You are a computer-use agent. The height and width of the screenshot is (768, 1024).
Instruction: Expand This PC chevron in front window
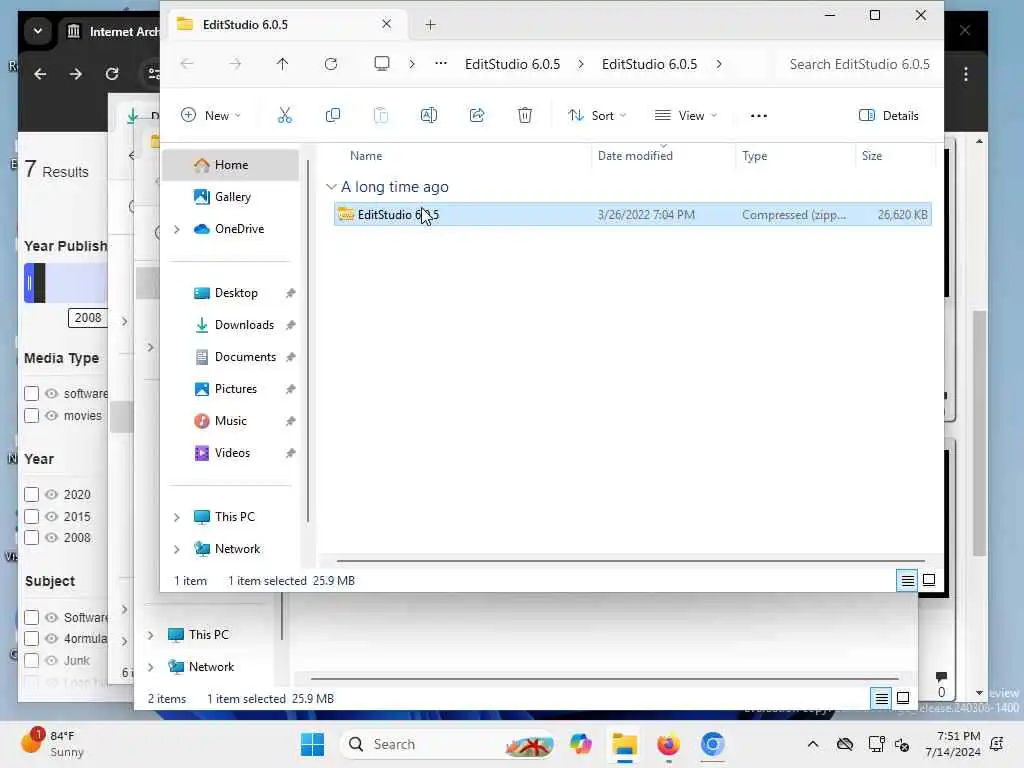click(176, 517)
